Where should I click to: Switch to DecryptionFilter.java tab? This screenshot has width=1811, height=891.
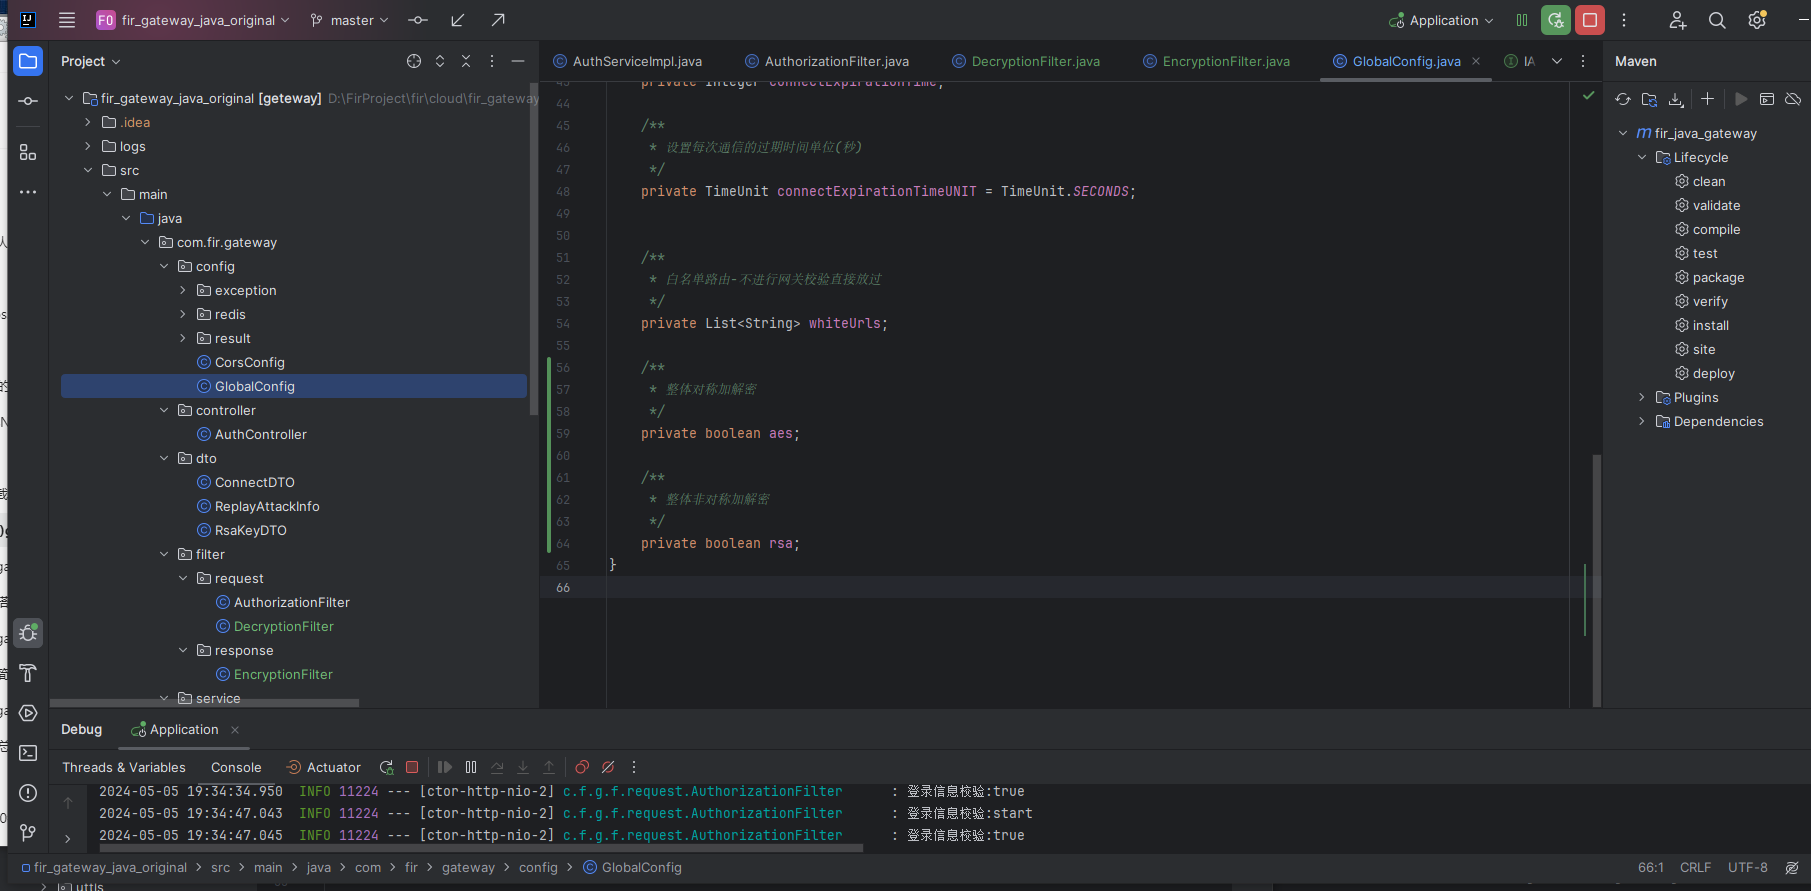[1026, 61]
